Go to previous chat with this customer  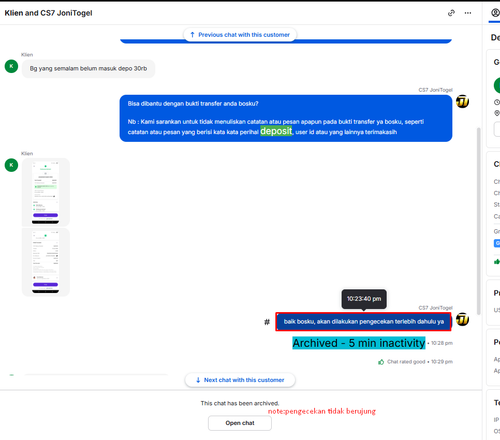tap(240, 35)
